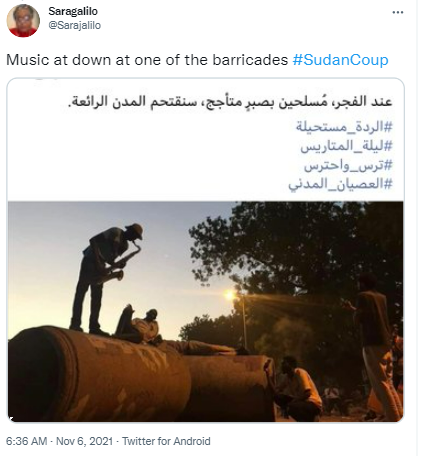
Task: Open the hashtag #العصيان_المدني
Action: (x=340, y=184)
